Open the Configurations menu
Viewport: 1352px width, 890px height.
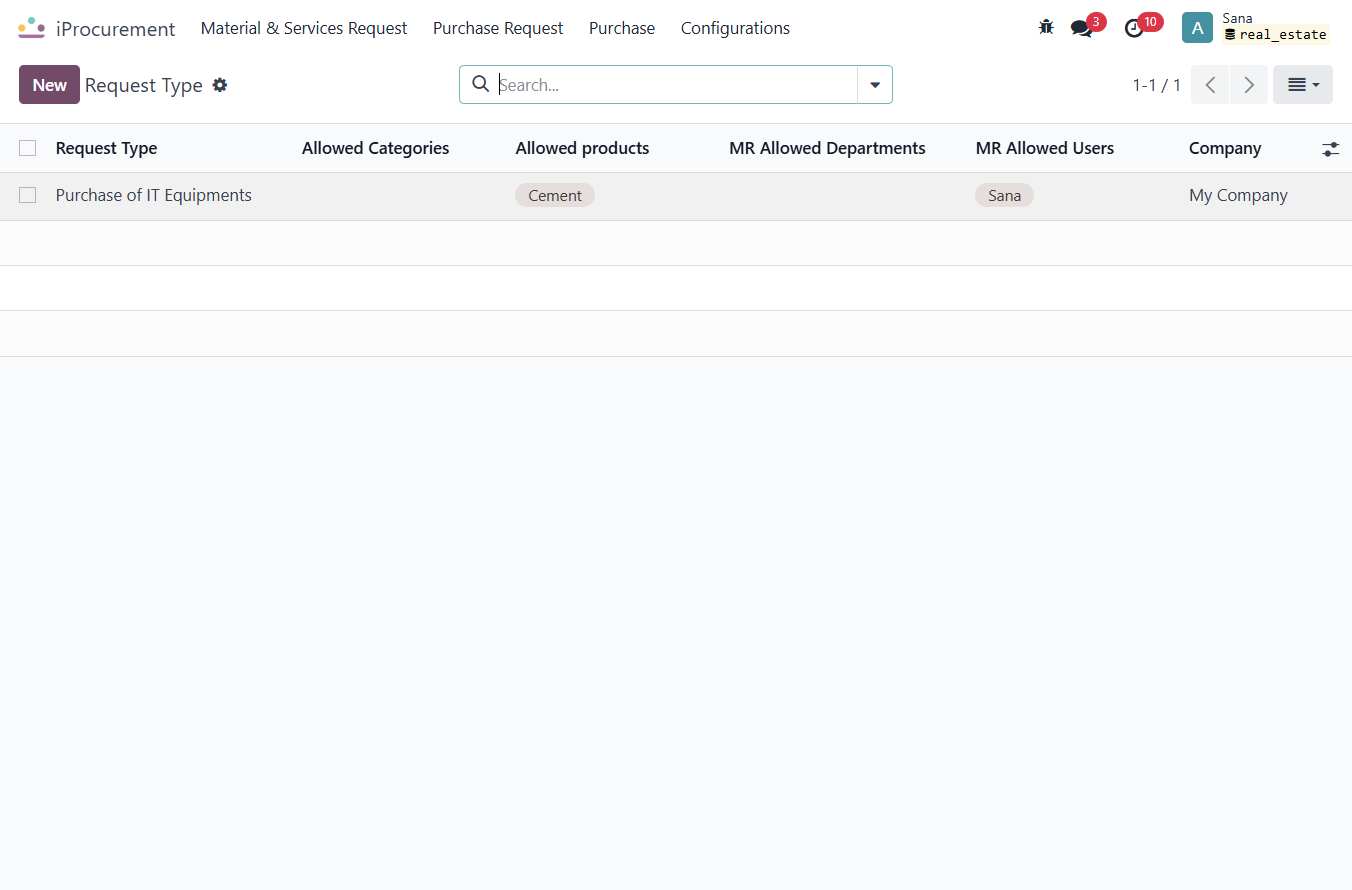pos(735,28)
